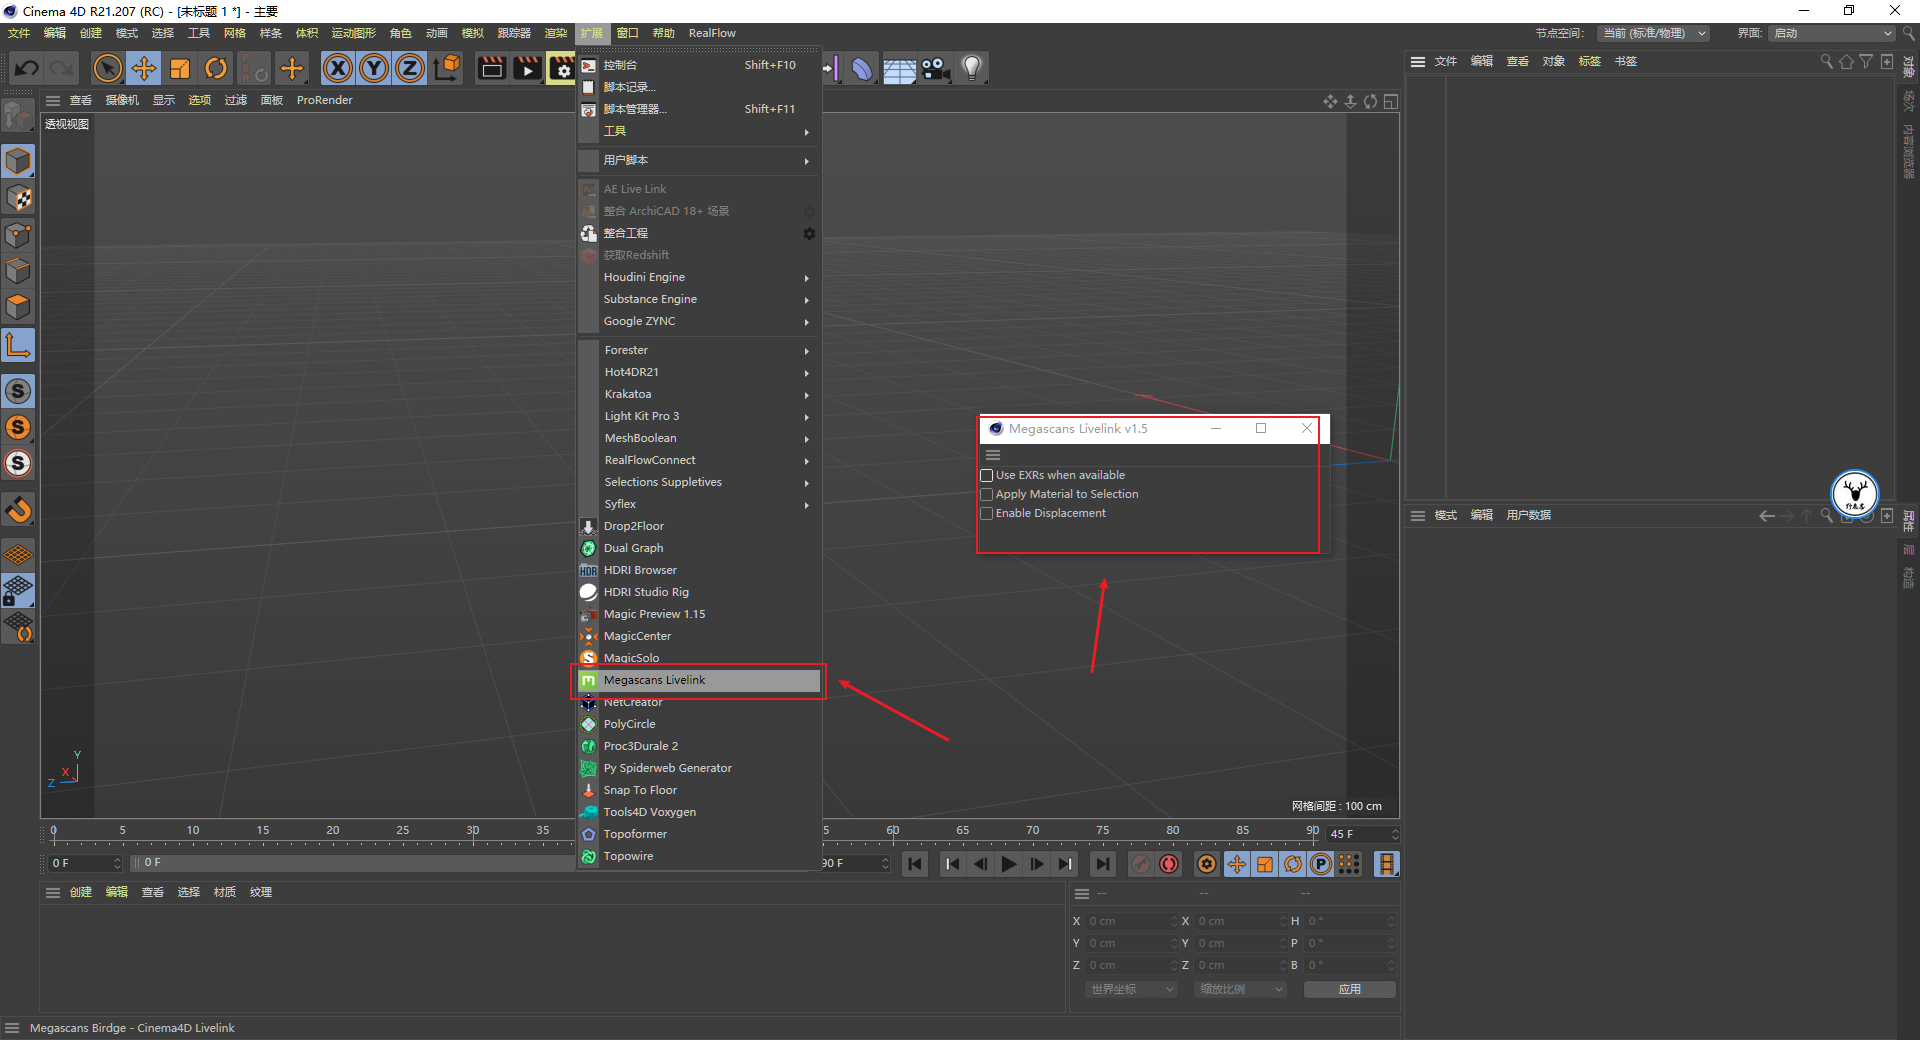Click Make Editable icon in left toolbar
This screenshot has height=1040, width=1920.
pos(18,117)
